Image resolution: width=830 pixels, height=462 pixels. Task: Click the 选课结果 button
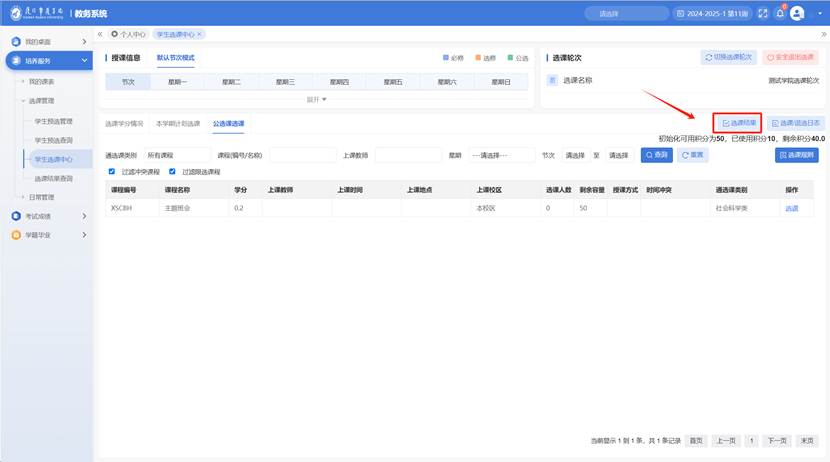tap(739, 122)
